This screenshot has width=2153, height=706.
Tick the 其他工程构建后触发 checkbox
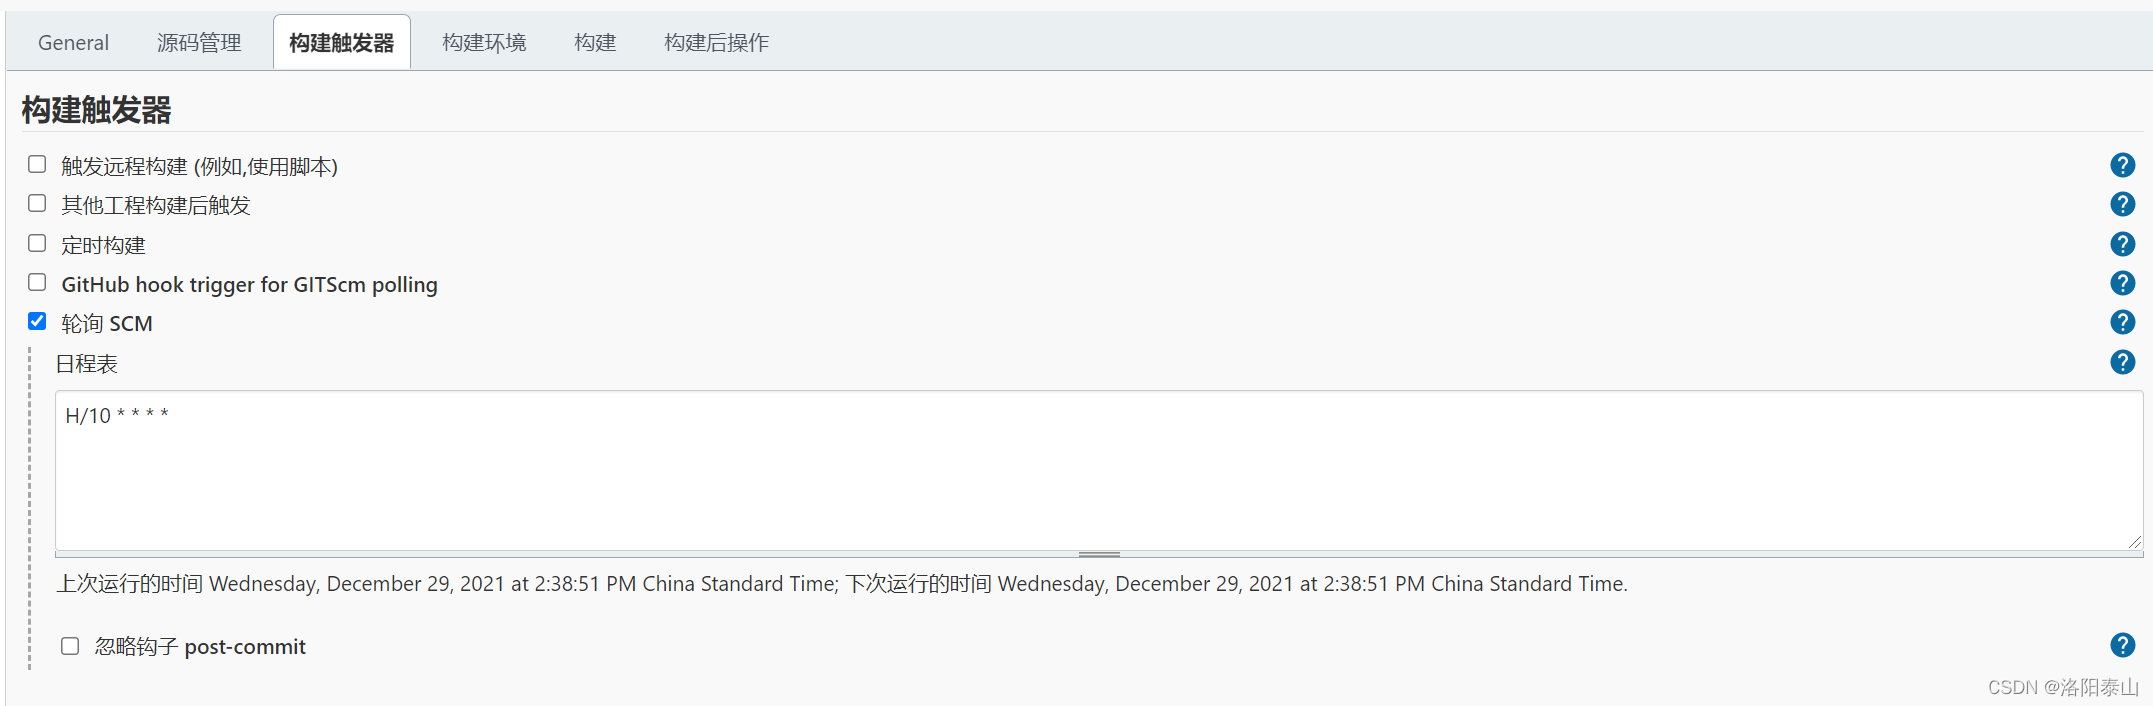[x=37, y=203]
